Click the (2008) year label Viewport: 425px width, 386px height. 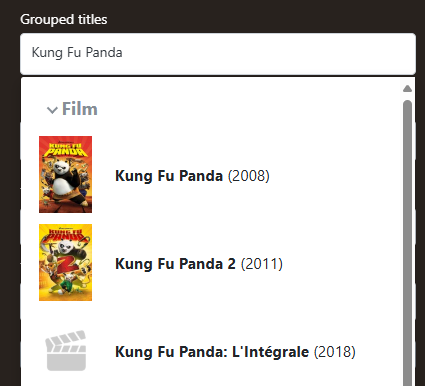point(249,176)
